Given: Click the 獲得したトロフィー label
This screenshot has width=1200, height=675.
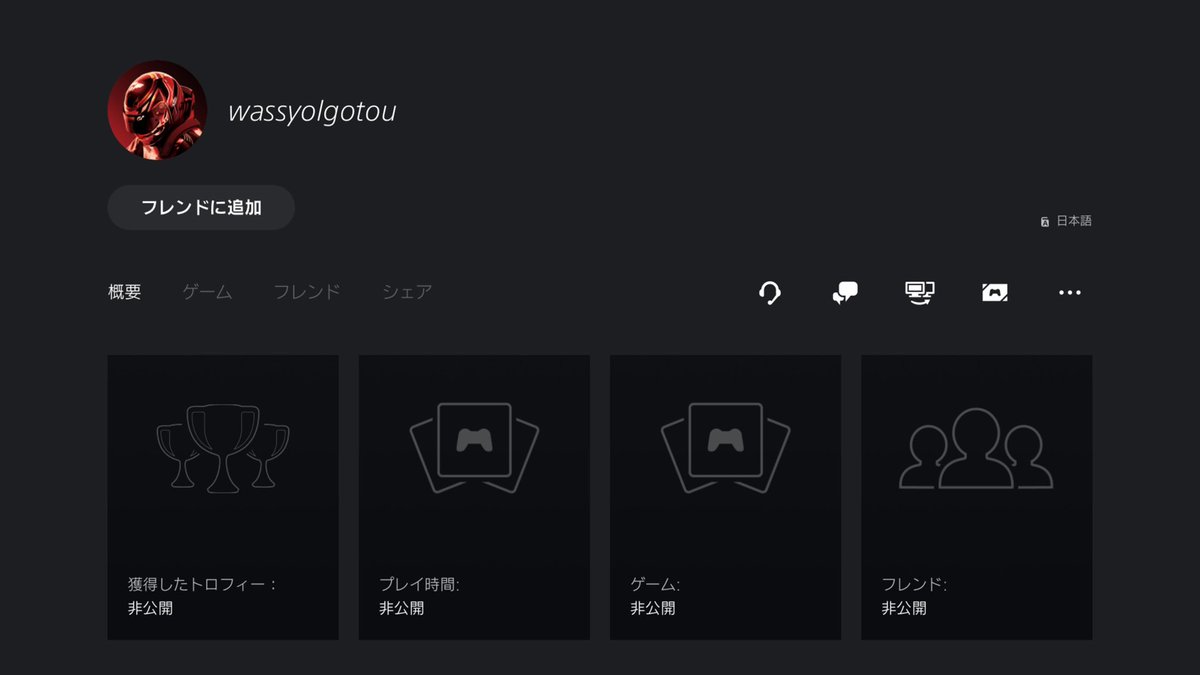Looking at the screenshot, I should (201, 585).
